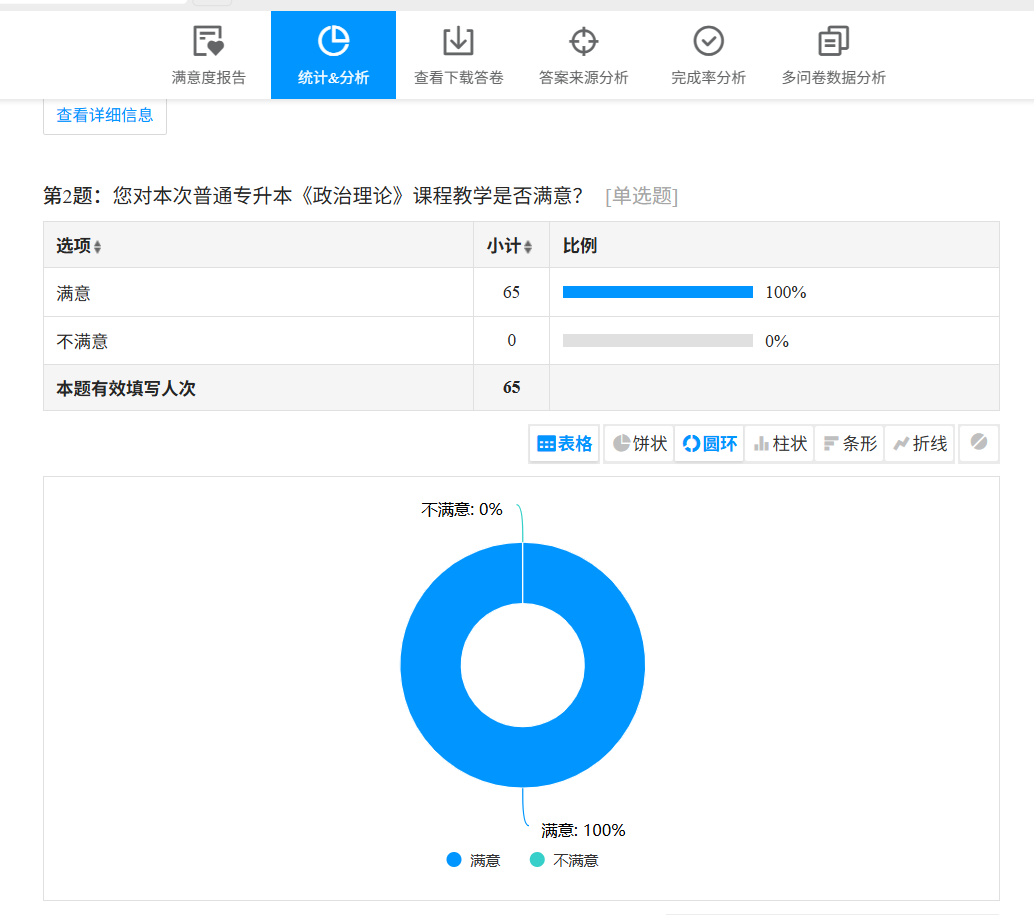Screen dimensions: 1034x915
Task: Sort by 选项 column arrows
Action: click(97, 247)
